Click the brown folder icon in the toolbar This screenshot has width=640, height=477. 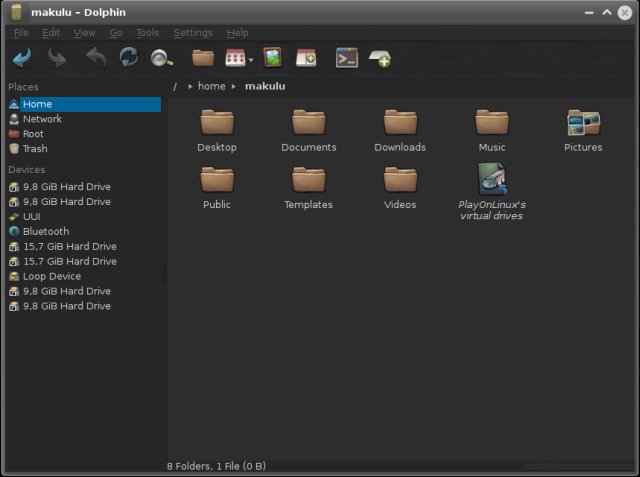click(x=203, y=58)
